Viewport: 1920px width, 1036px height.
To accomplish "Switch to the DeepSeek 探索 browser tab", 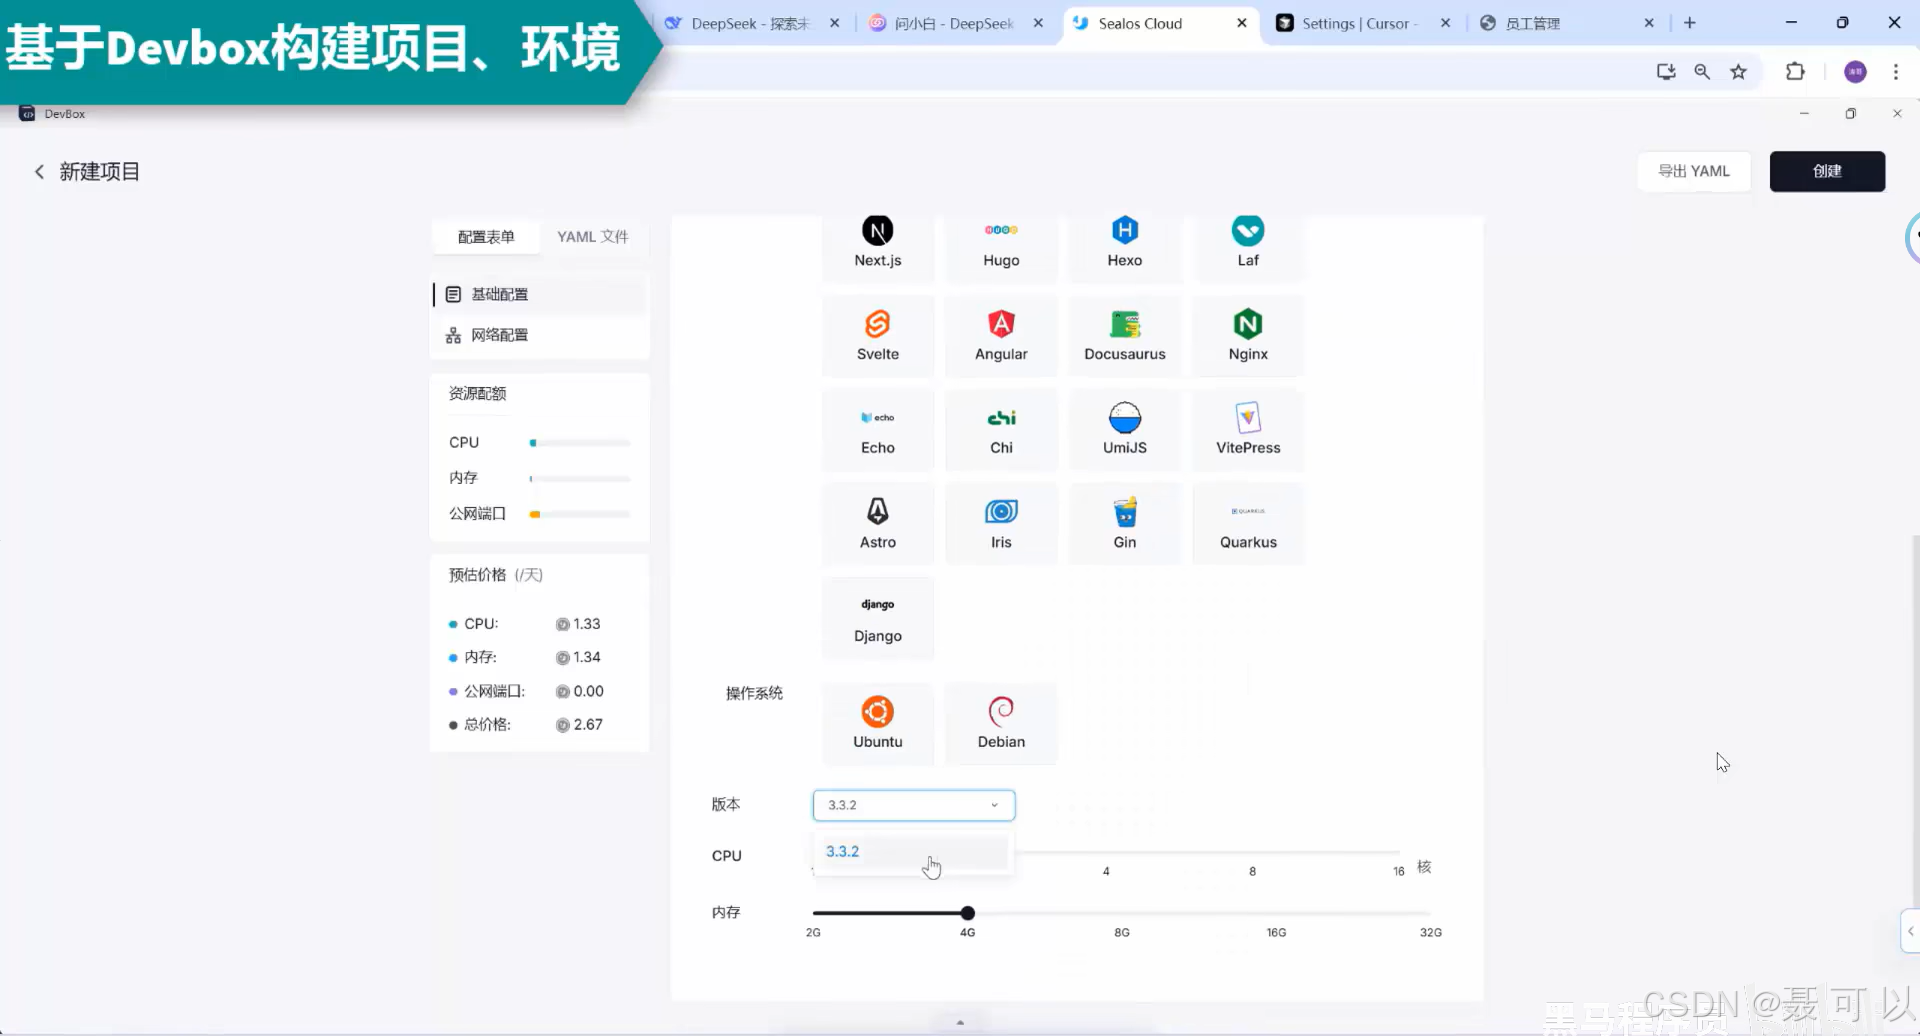I will tap(751, 23).
